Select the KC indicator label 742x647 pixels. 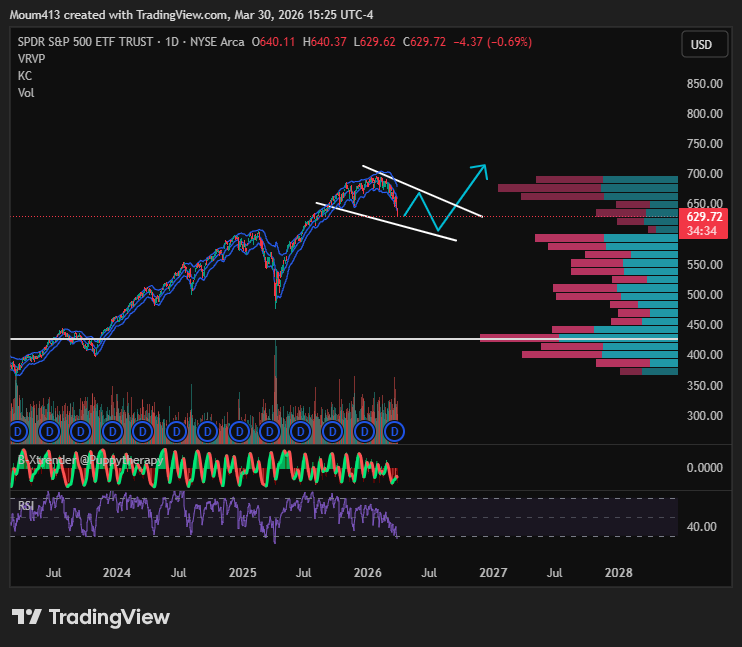(25, 76)
